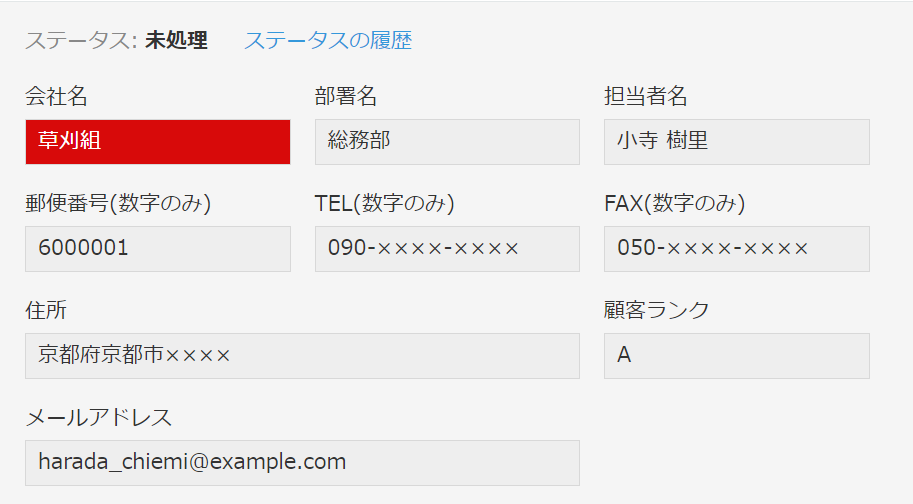This screenshot has height=504, width=913.
Task: Click the 会社名 label
Action: (x=56, y=96)
